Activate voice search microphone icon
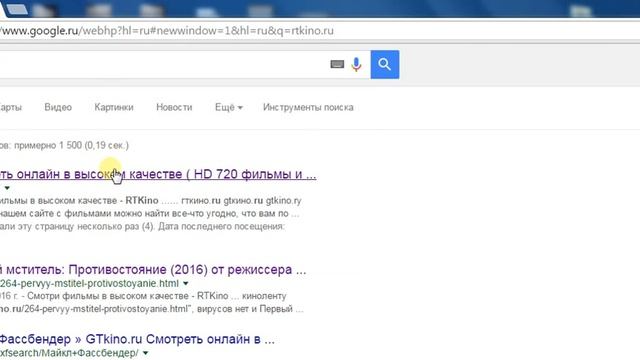640x360 pixels. click(356, 64)
